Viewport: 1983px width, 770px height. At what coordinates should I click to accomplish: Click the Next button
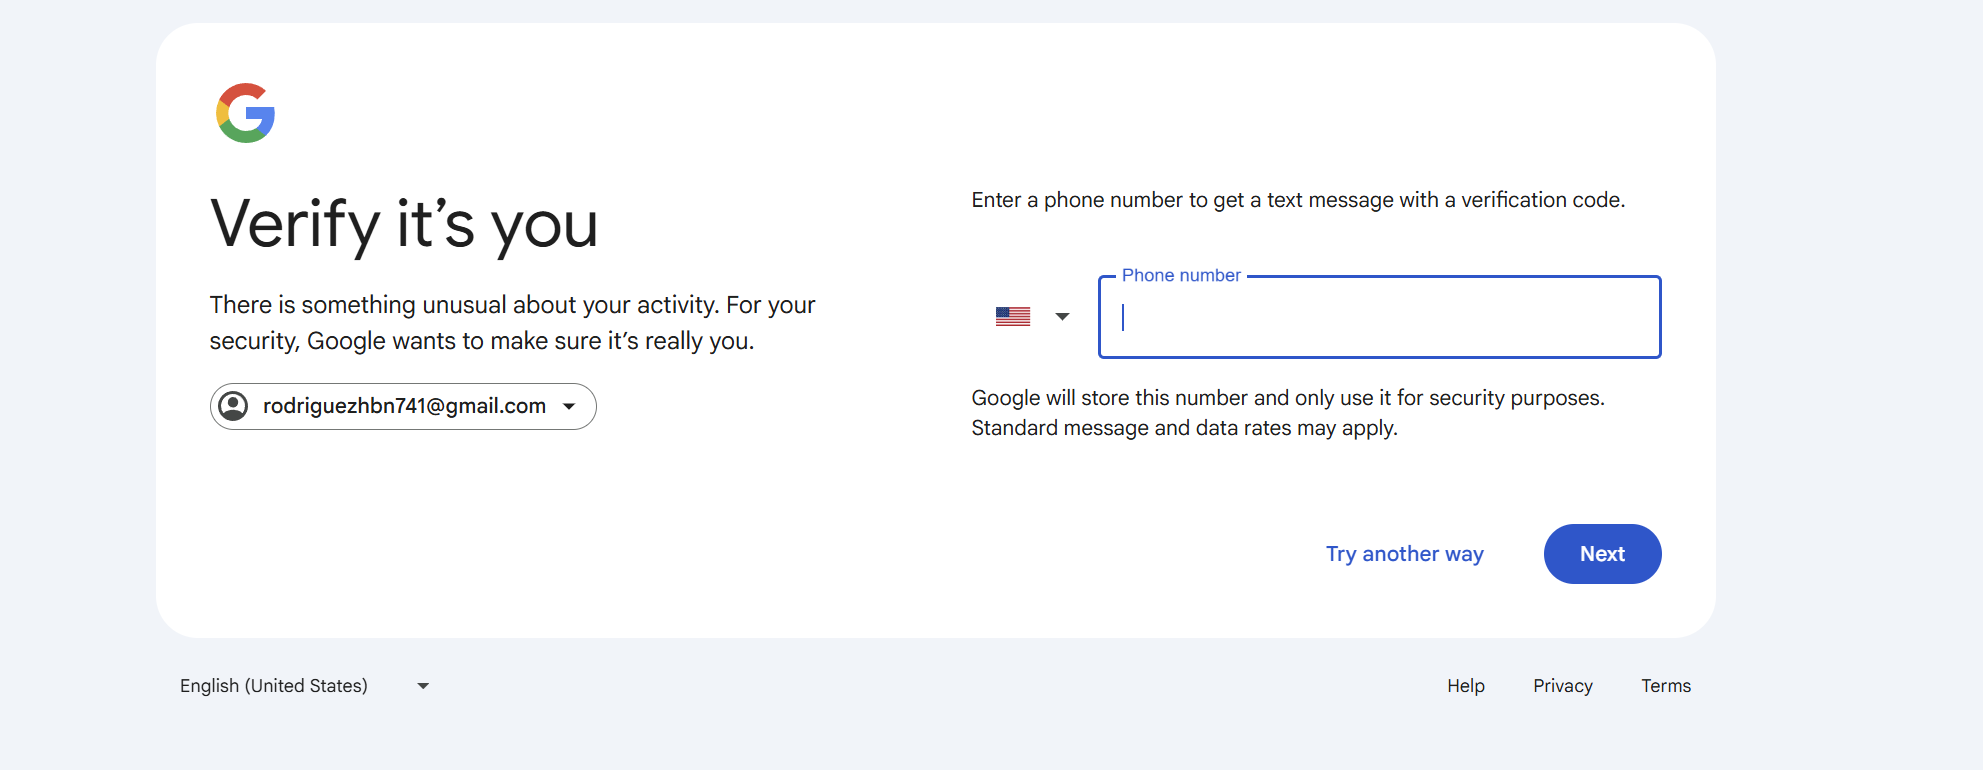1602,554
